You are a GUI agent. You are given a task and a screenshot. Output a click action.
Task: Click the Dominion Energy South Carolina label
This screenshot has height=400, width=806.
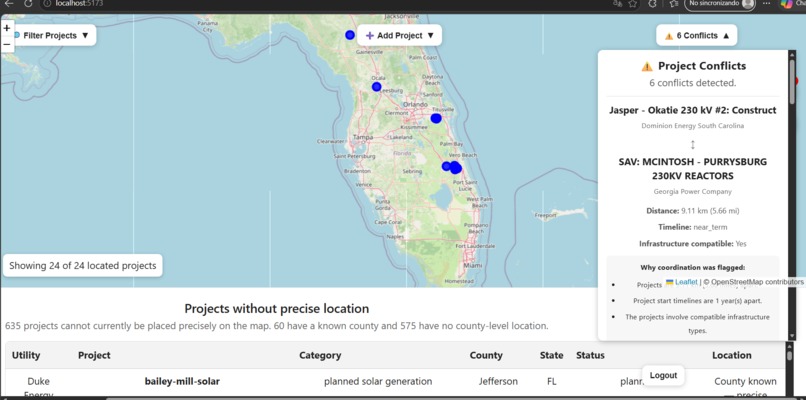[692, 125]
